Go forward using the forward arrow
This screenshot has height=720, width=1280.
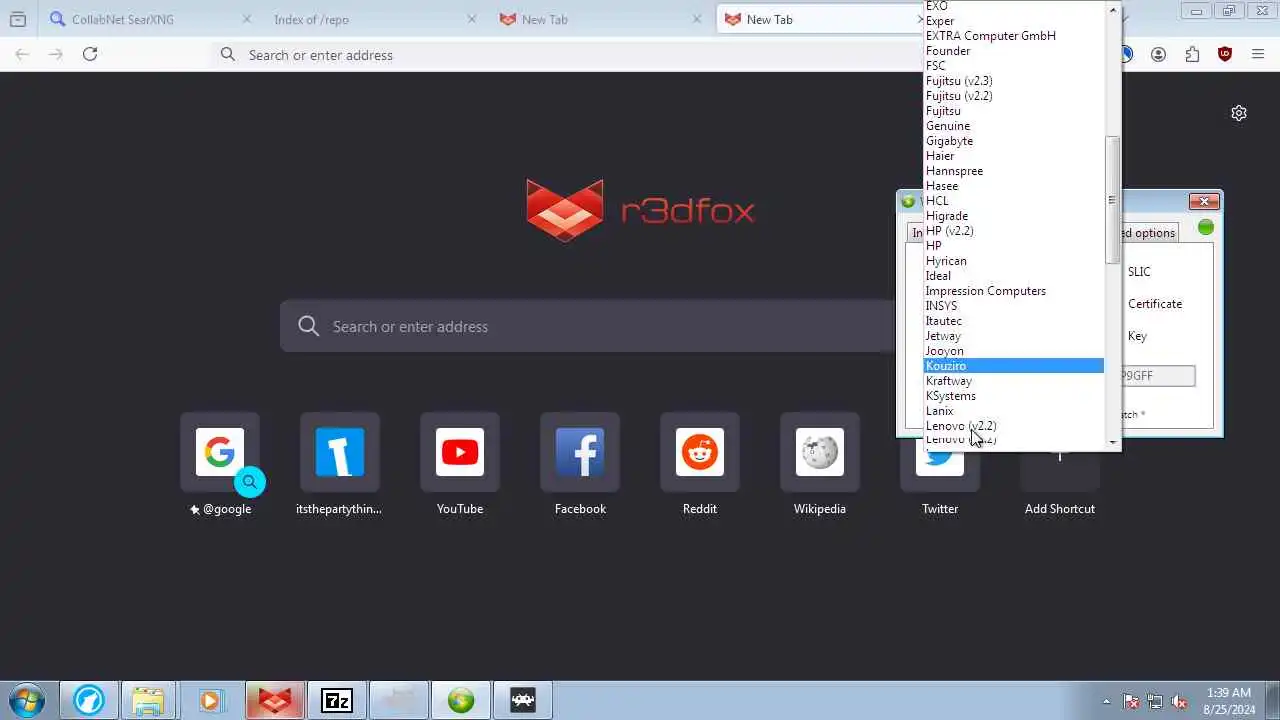56,54
